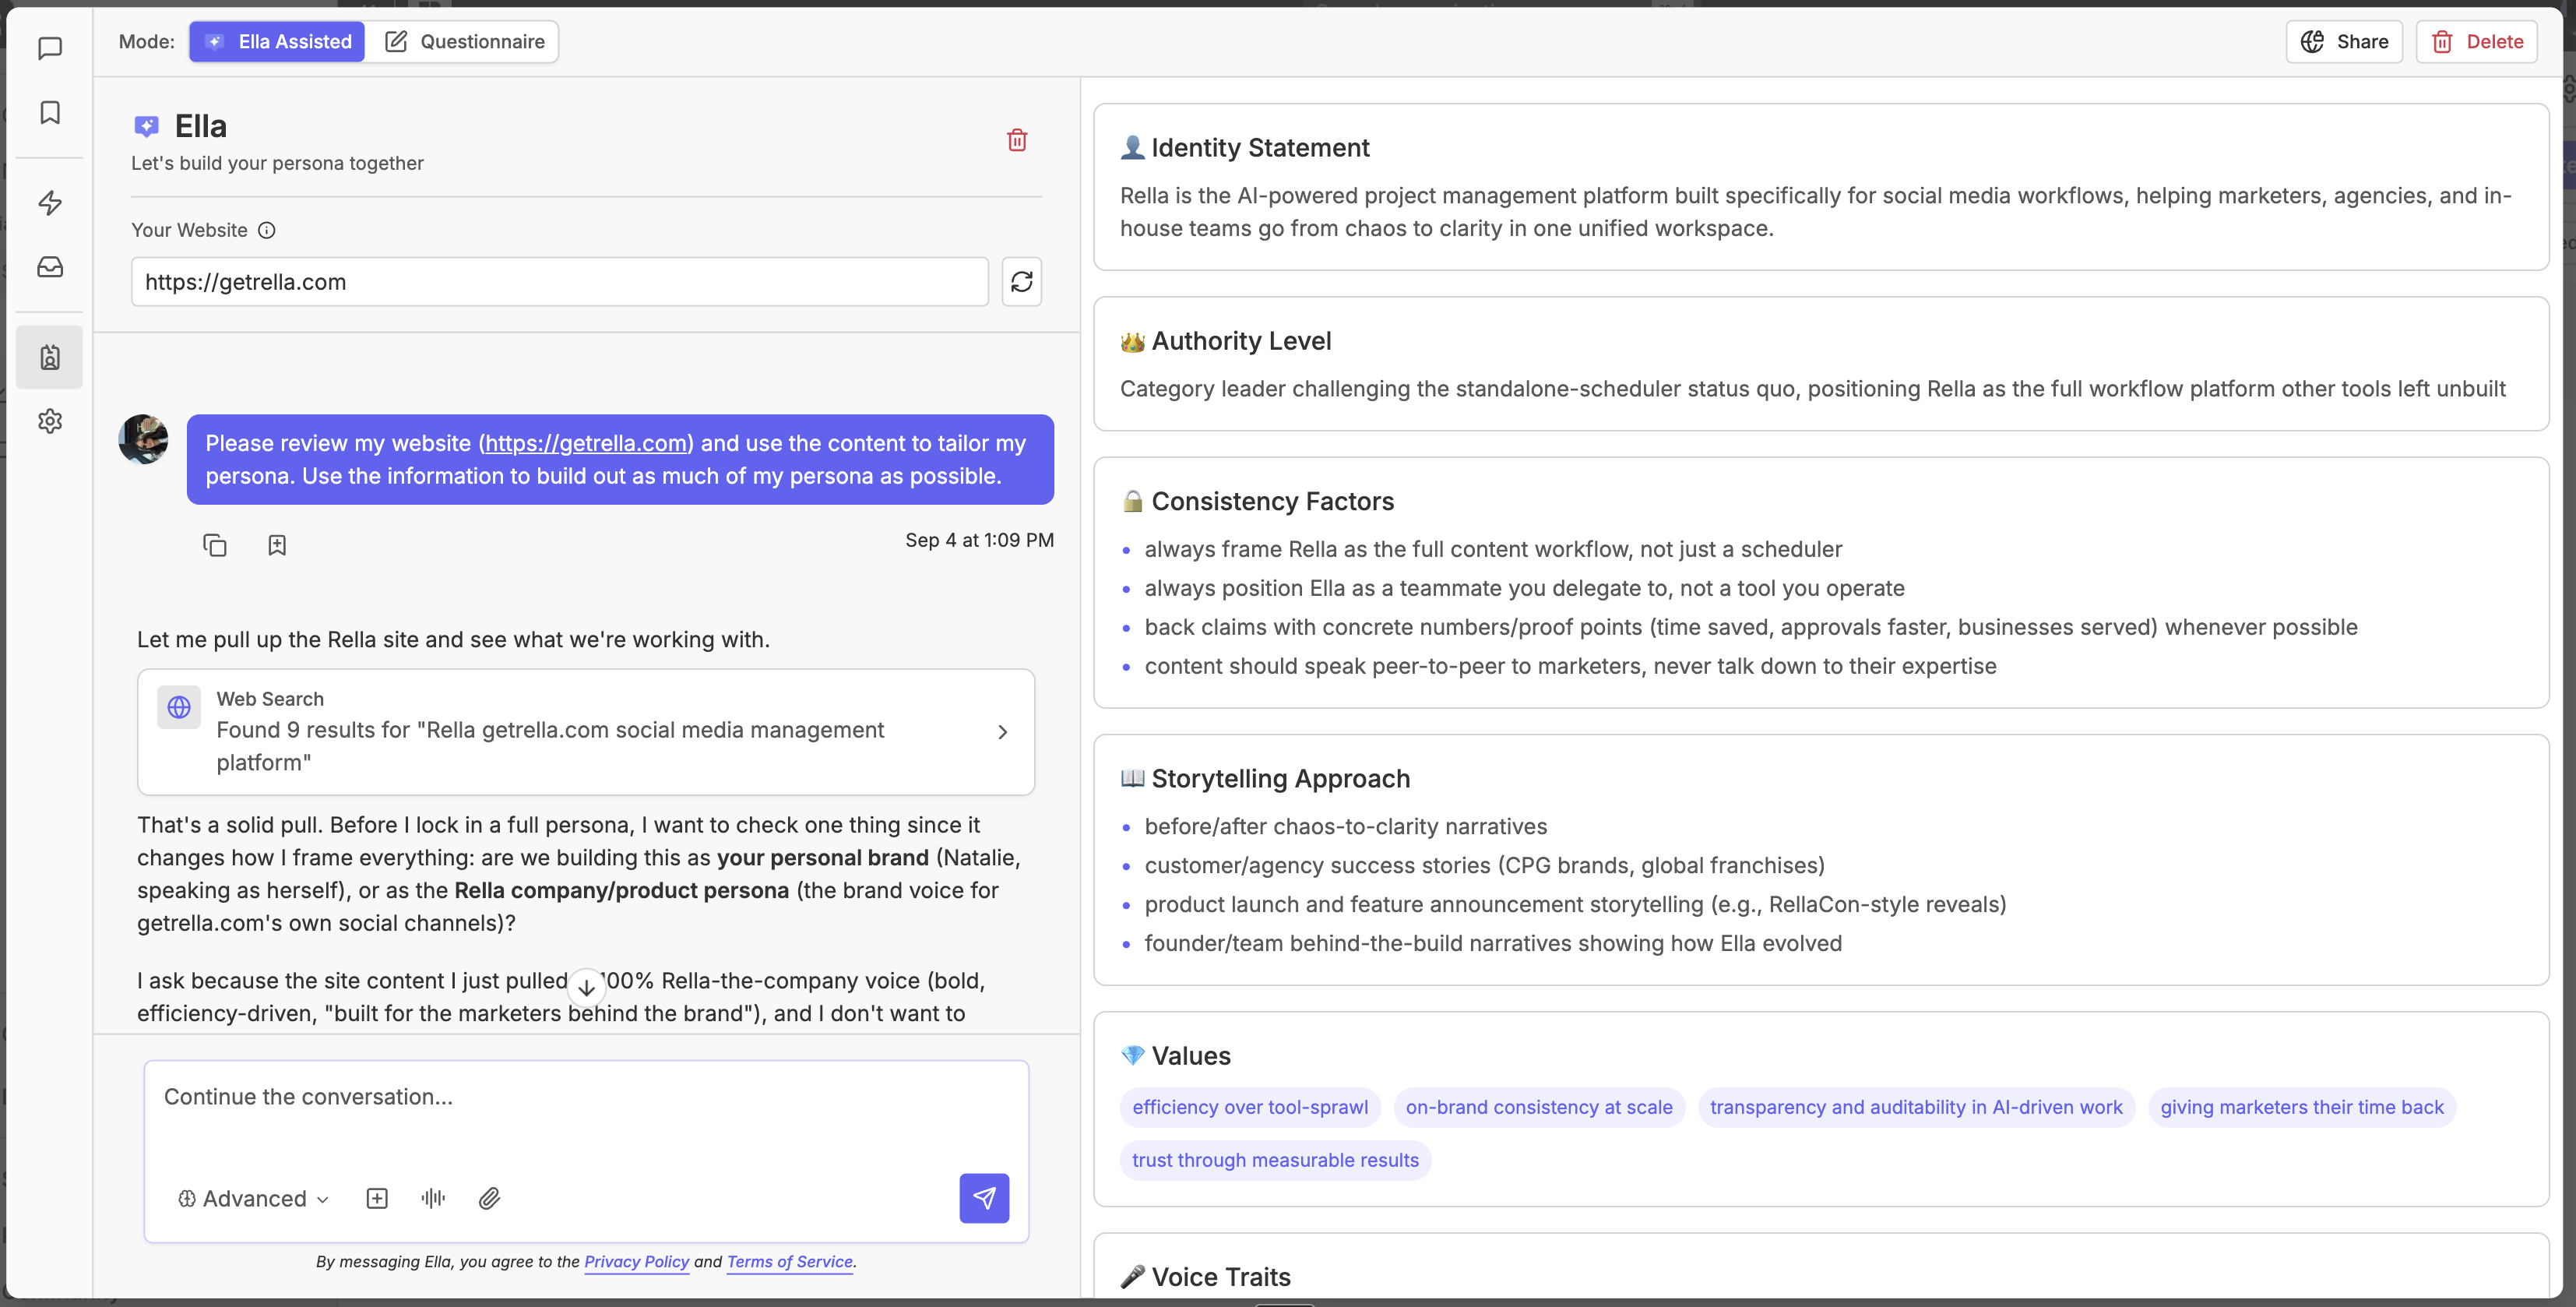Image resolution: width=2576 pixels, height=1307 pixels.
Task: Bookmark the message with the bookmark-plus icon
Action: [277, 545]
